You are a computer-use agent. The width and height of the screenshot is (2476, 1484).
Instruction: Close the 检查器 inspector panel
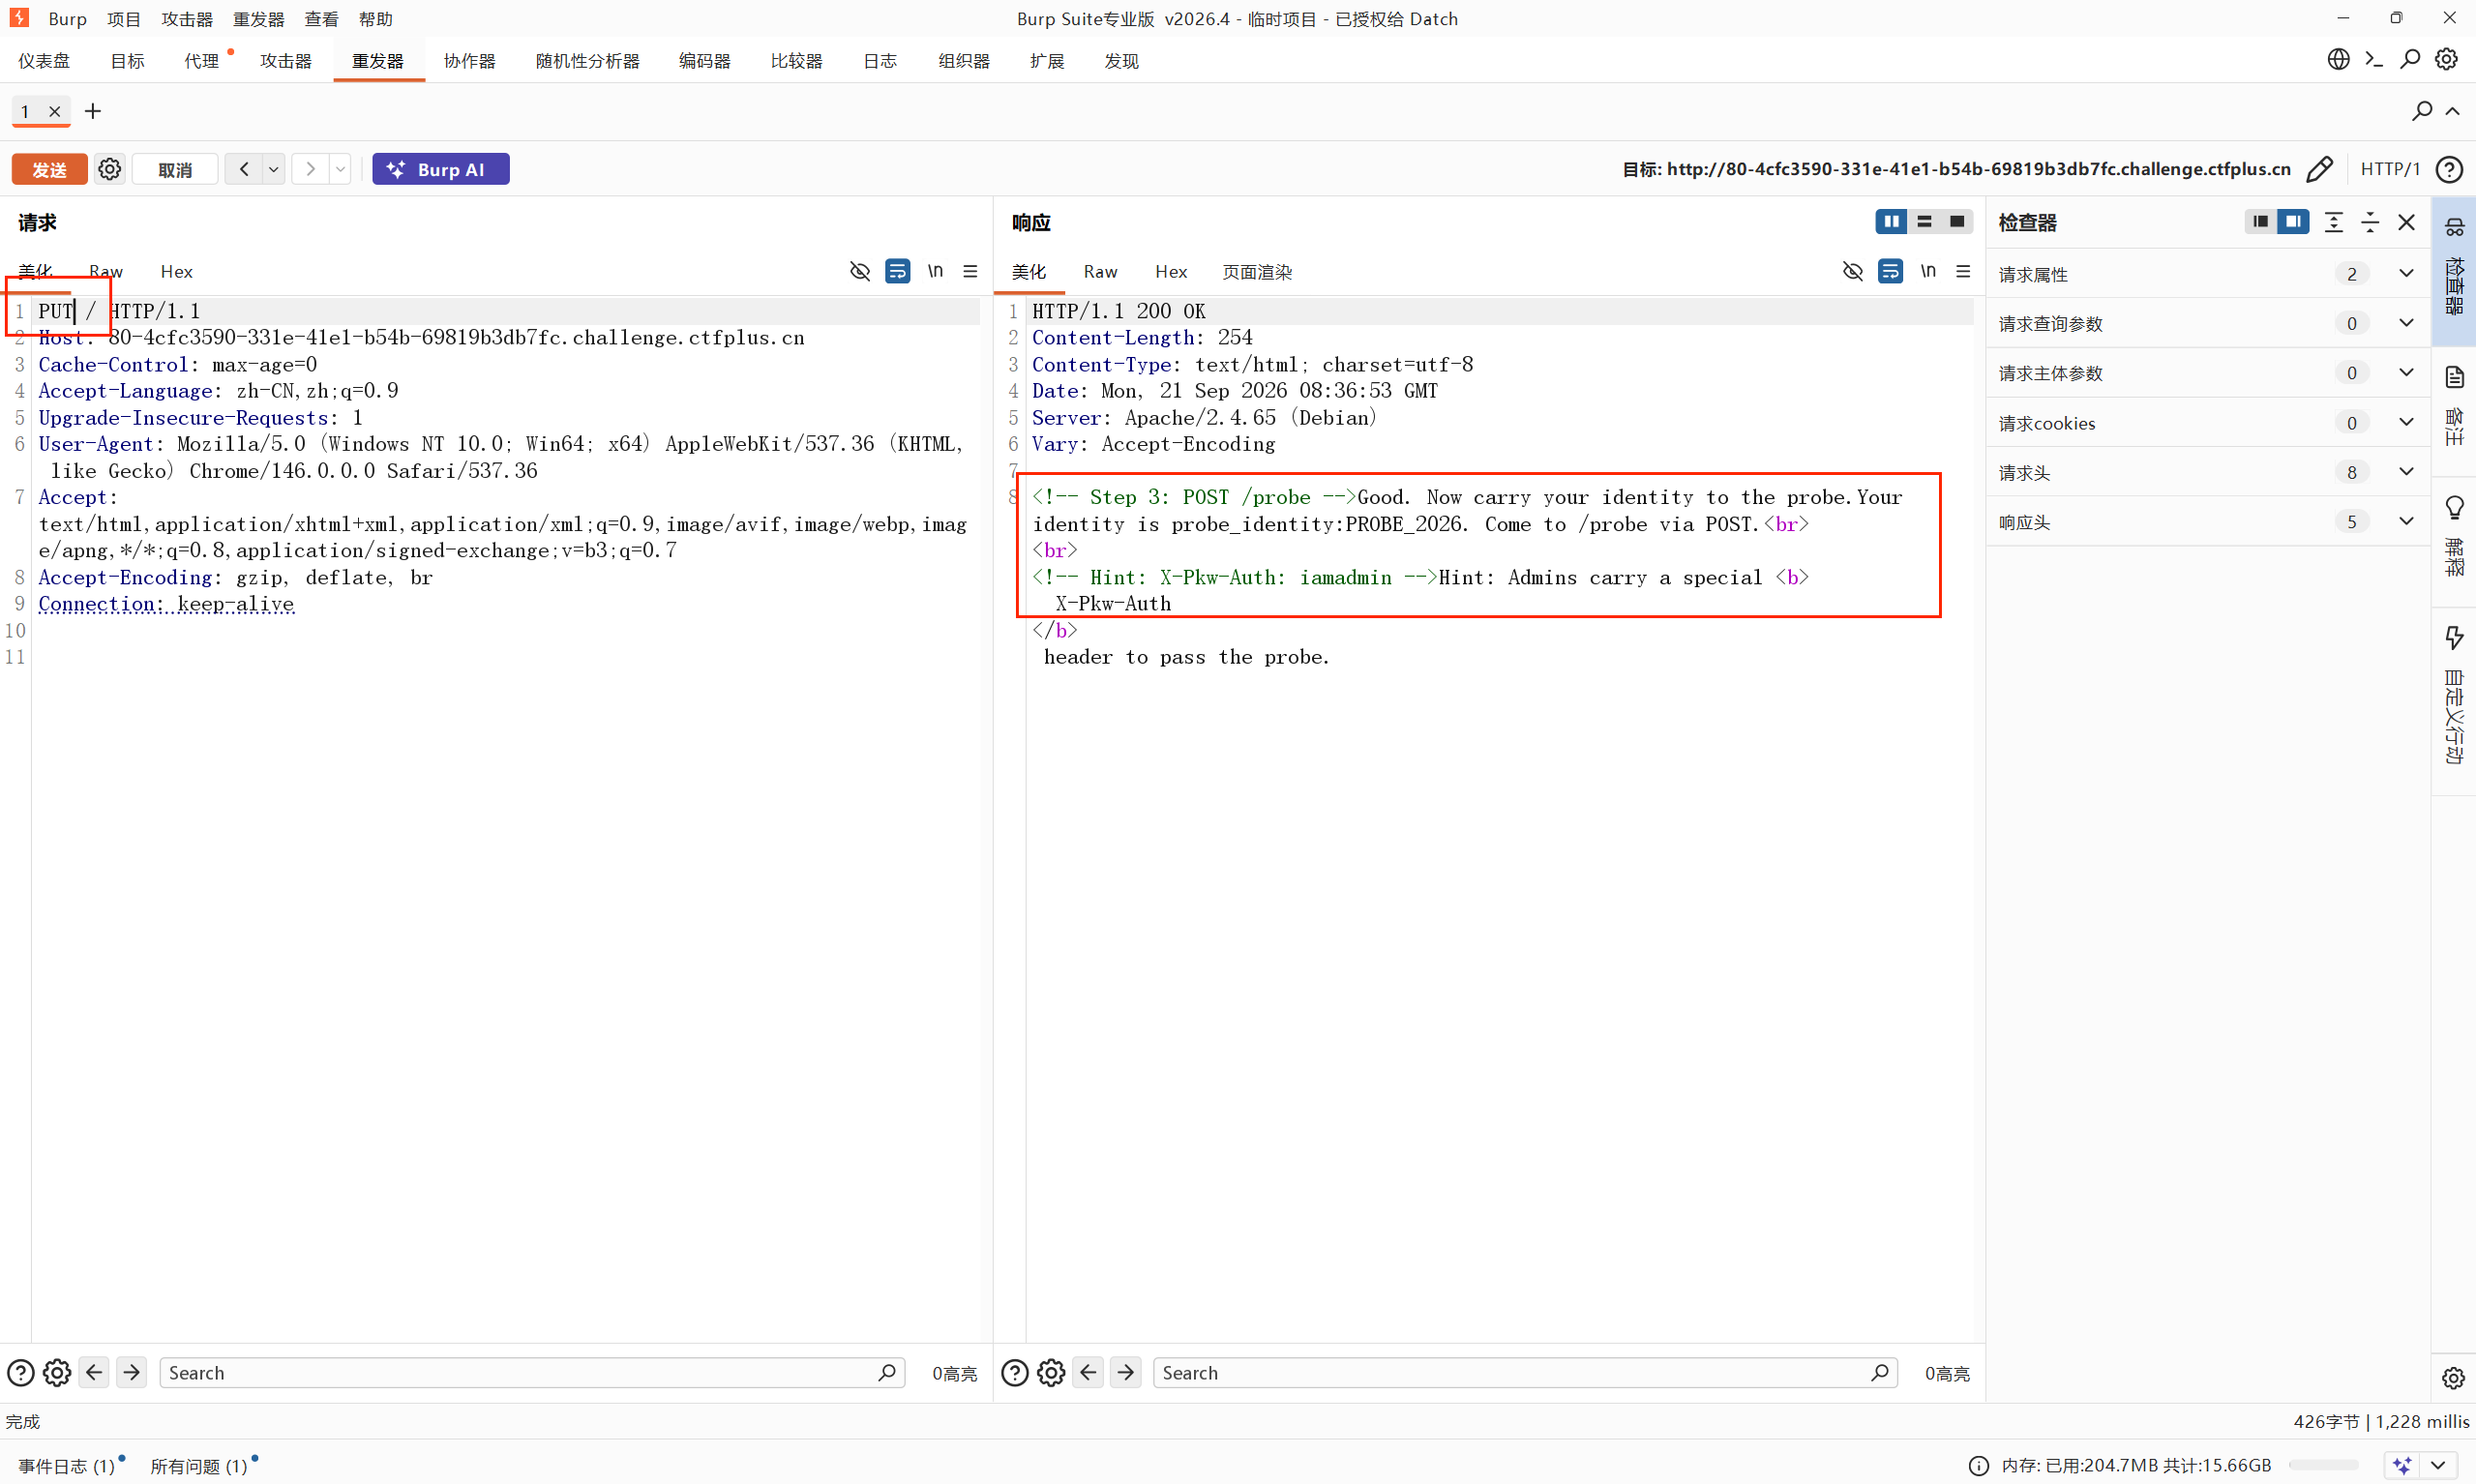pos(2406,222)
